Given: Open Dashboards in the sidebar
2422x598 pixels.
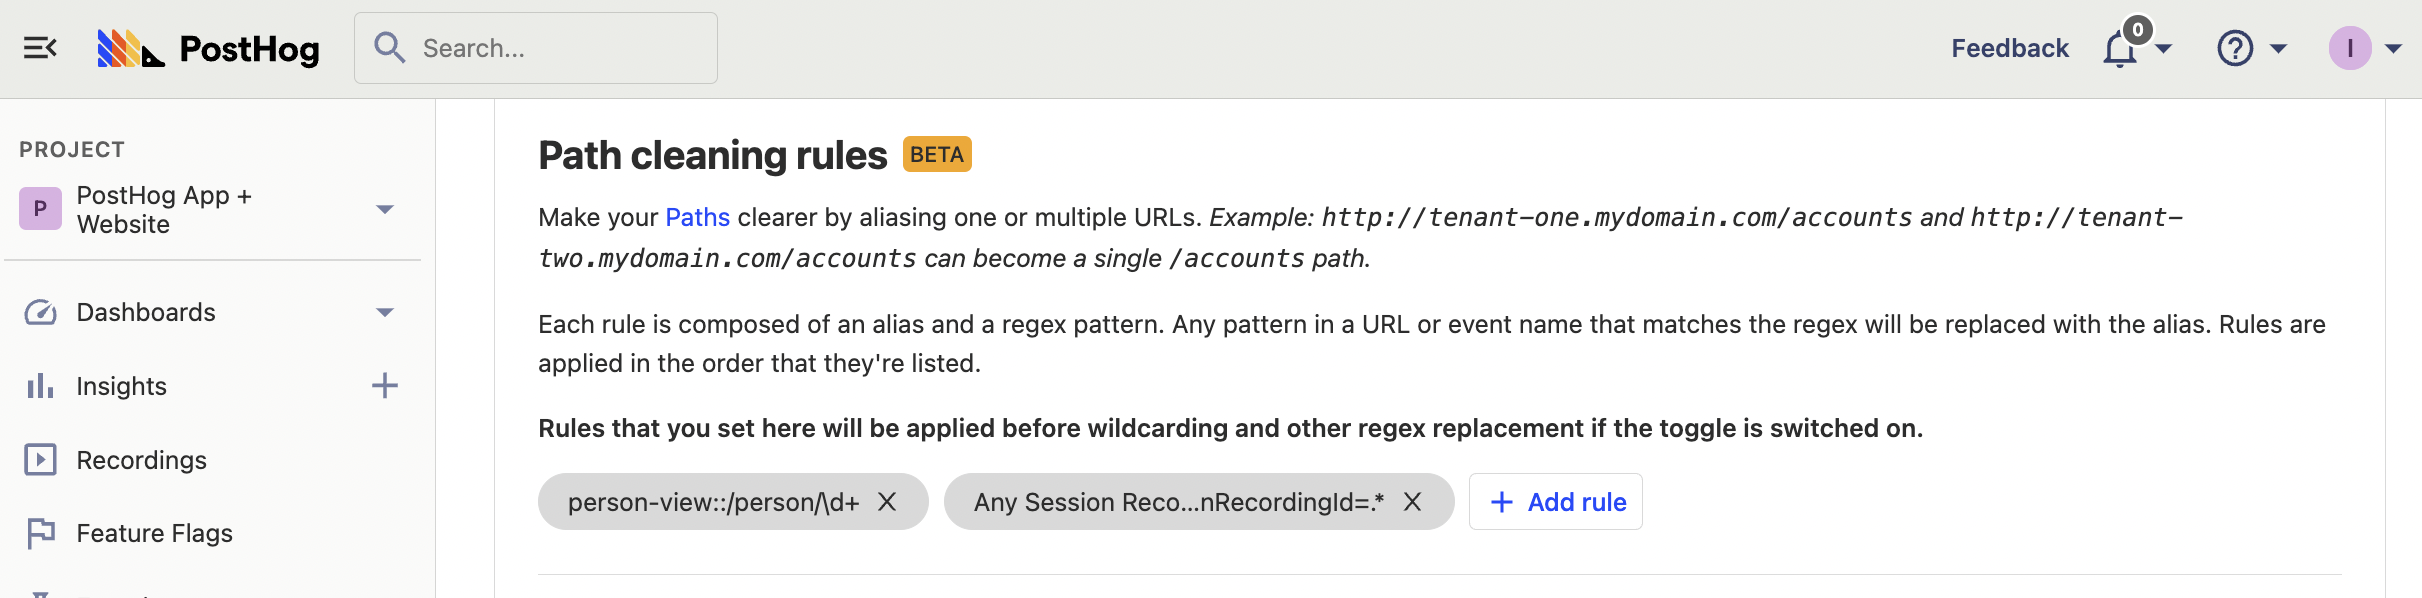Looking at the screenshot, I should [146, 312].
